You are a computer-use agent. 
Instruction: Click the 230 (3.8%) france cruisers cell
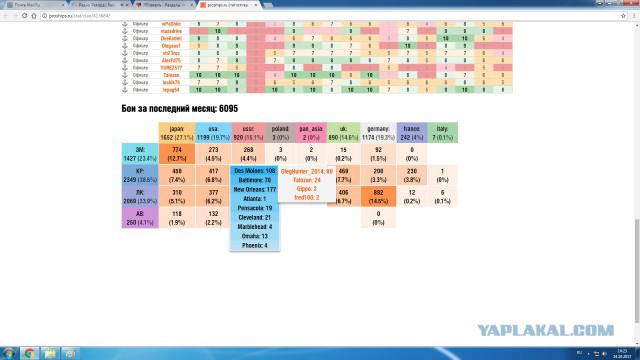point(412,175)
